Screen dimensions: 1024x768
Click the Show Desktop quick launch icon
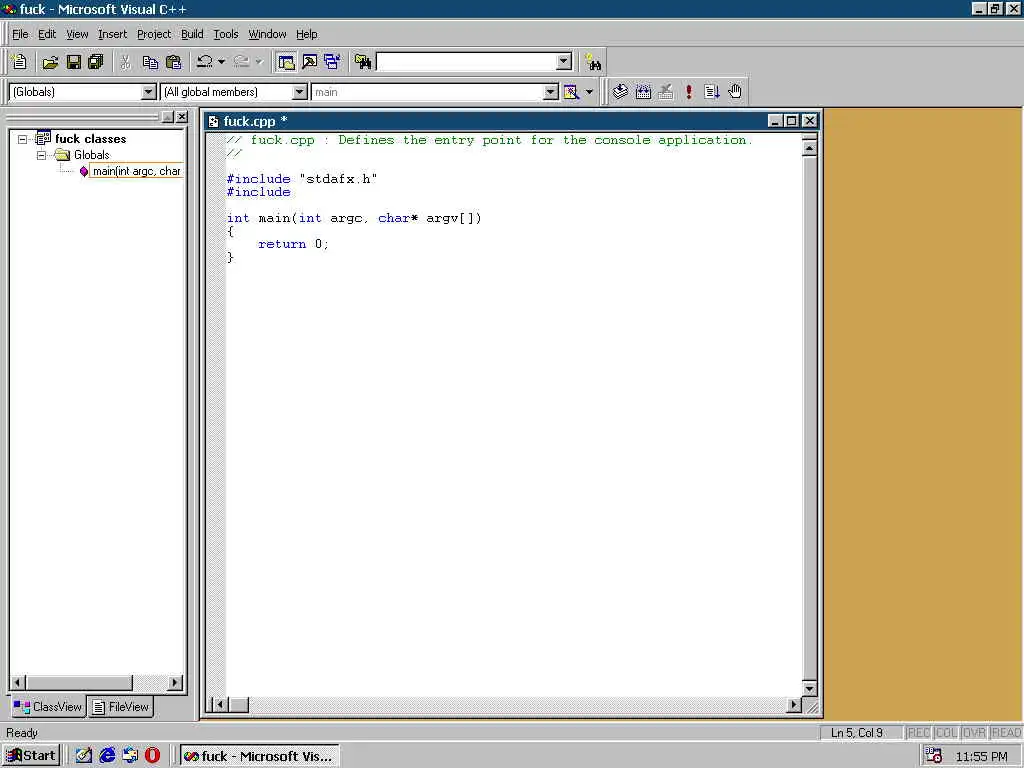84,756
